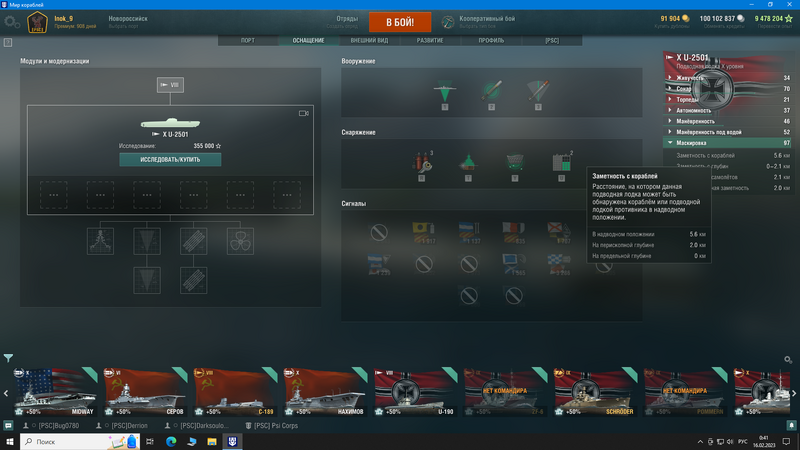Open Microsoft Edge from taskbar
Image resolution: width=800 pixels, height=450 pixels.
171,441
